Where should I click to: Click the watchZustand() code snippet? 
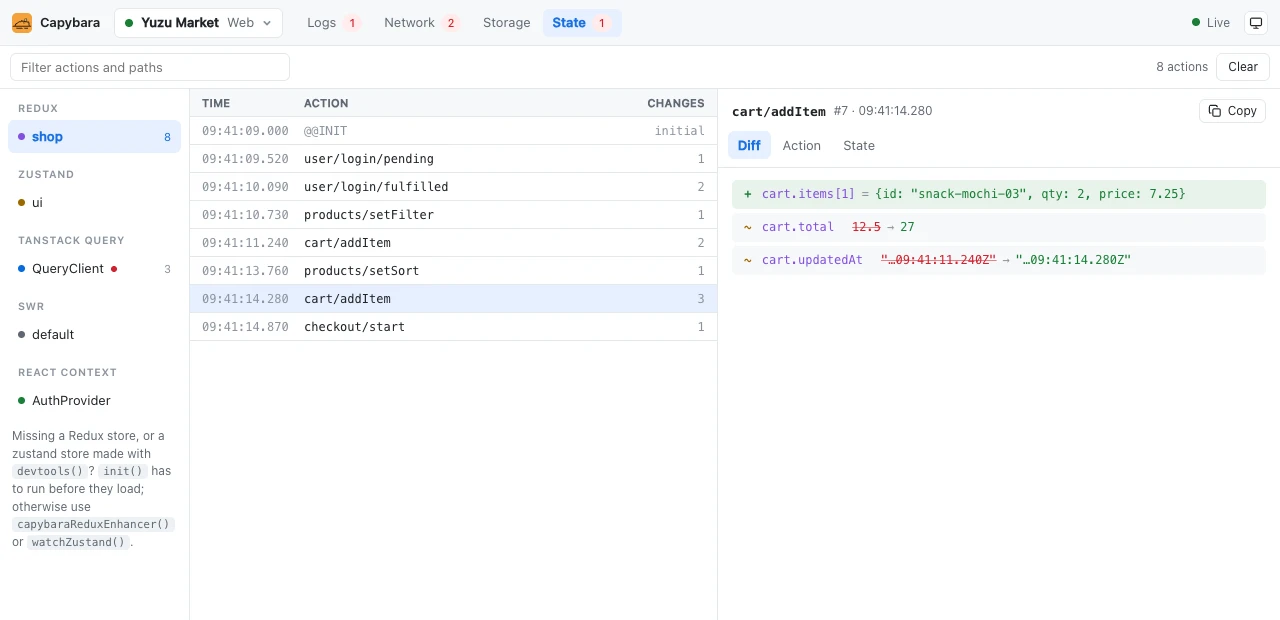click(78, 542)
